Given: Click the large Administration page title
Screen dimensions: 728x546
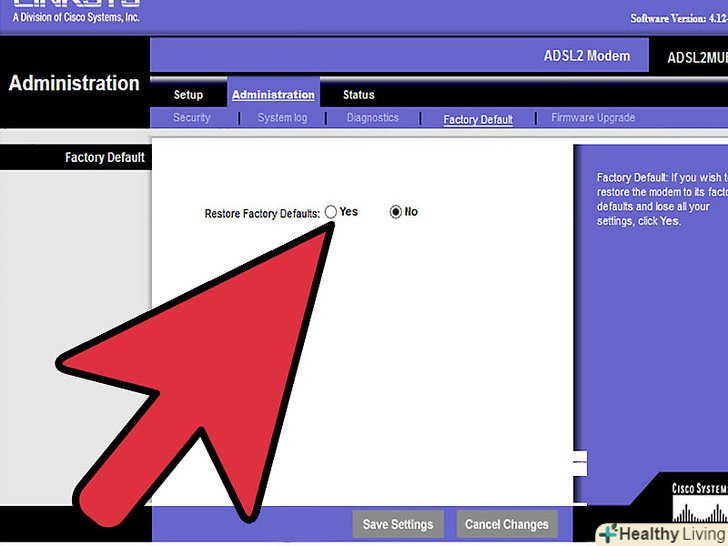Looking at the screenshot, I should click(74, 83).
